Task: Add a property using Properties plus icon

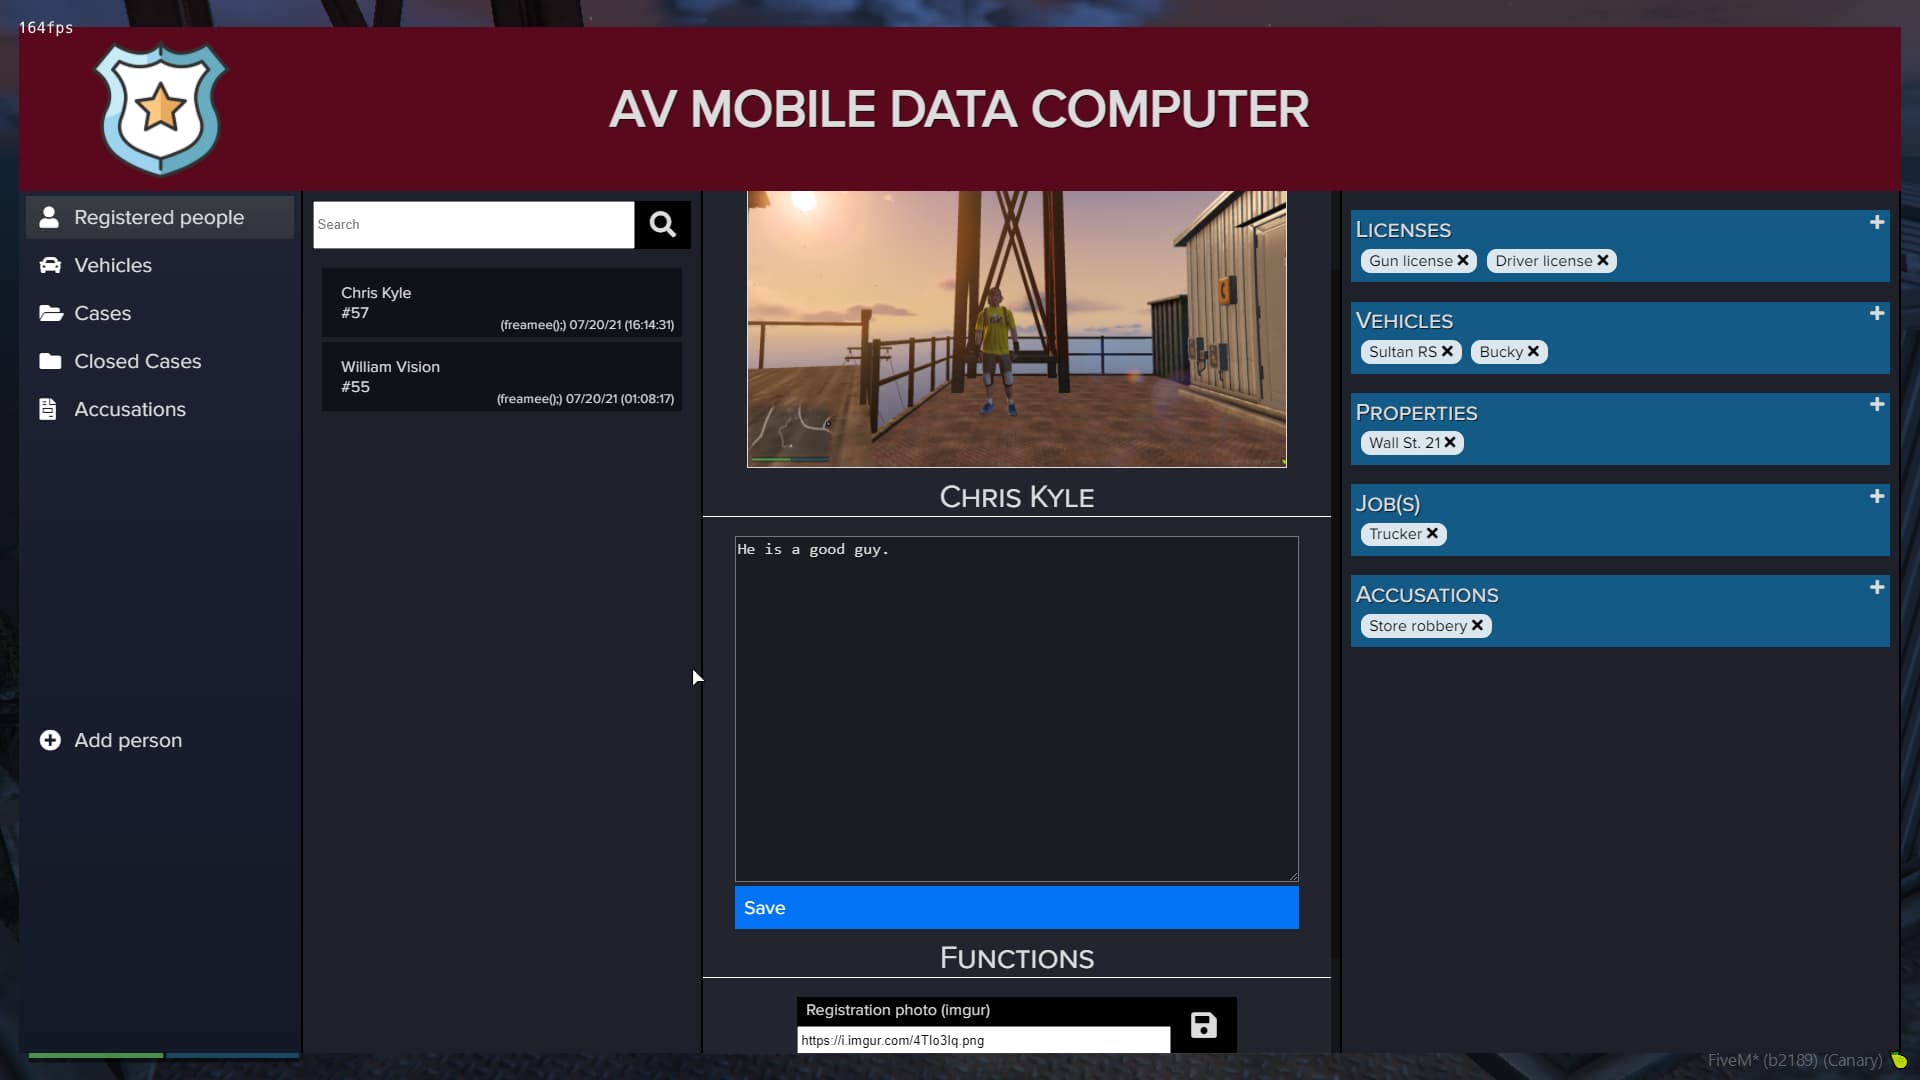Action: pos(1877,404)
